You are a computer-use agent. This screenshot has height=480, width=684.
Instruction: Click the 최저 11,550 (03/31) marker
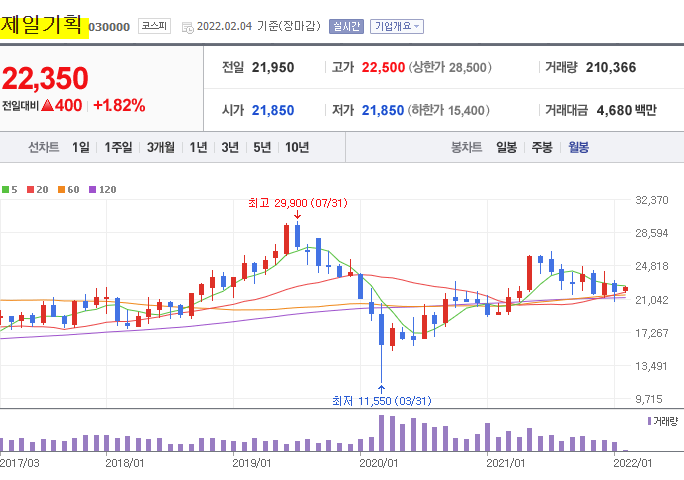point(382,401)
